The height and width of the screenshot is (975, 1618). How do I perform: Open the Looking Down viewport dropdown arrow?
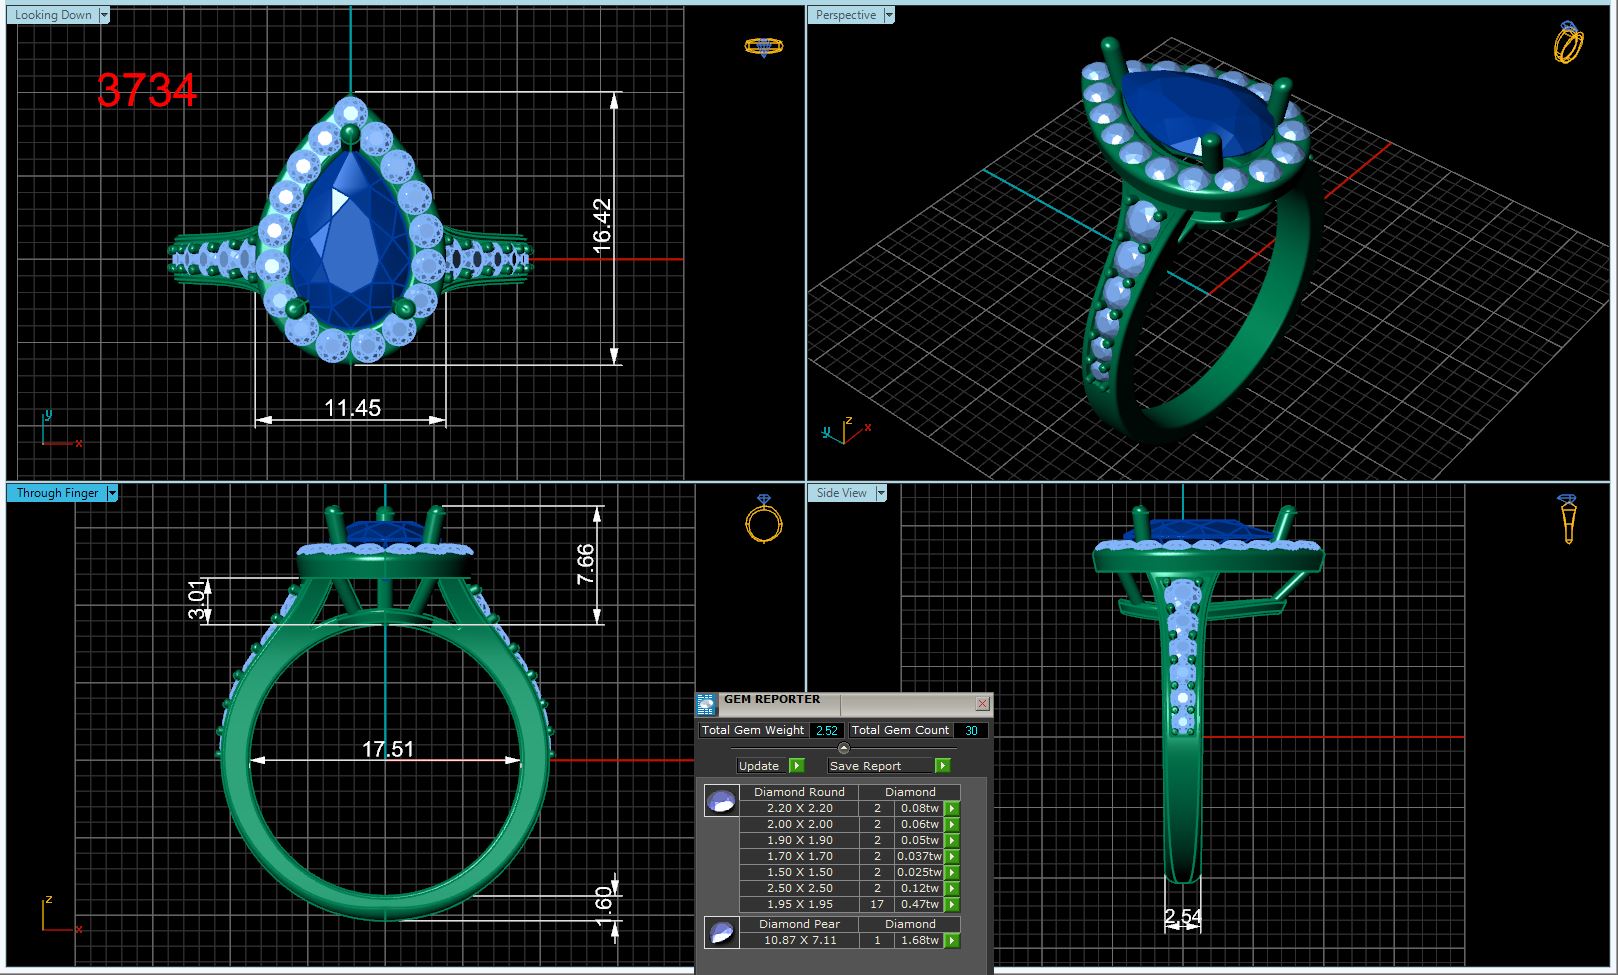point(104,15)
